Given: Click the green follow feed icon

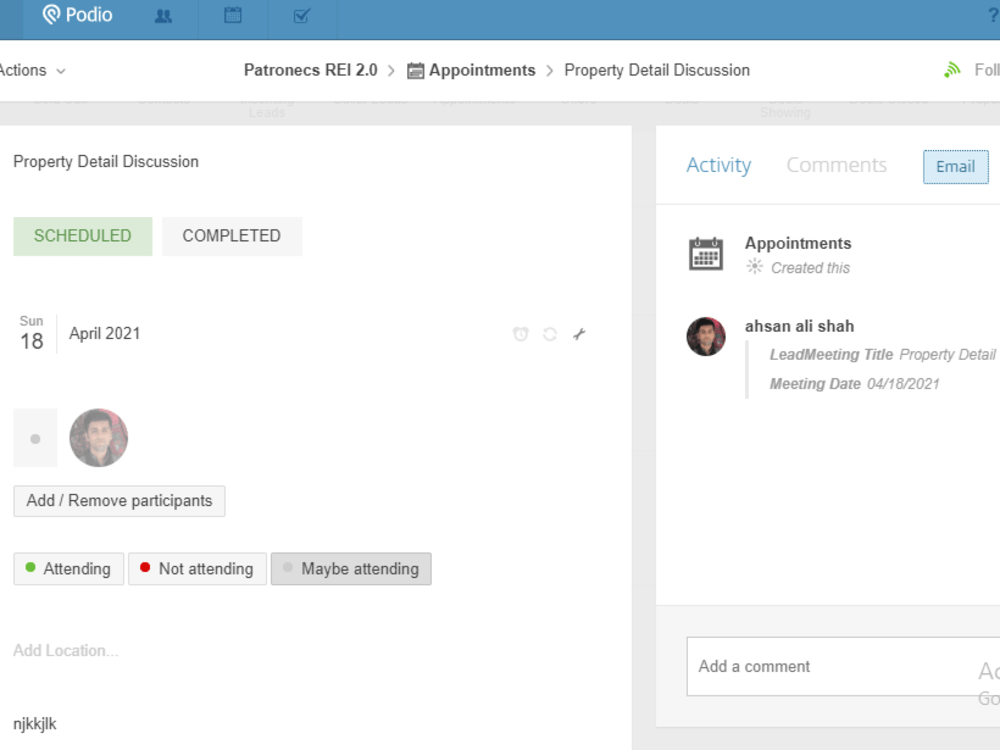Looking at the screenshot, I should [x=952, y=70].
